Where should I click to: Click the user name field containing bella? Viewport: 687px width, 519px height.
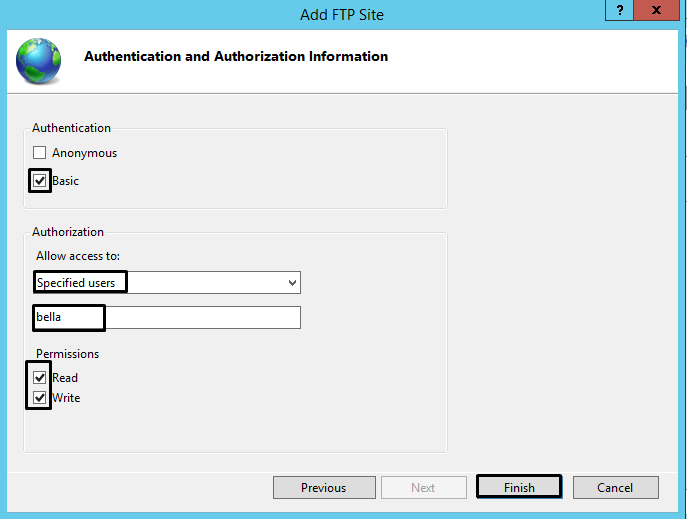(166, 317)
